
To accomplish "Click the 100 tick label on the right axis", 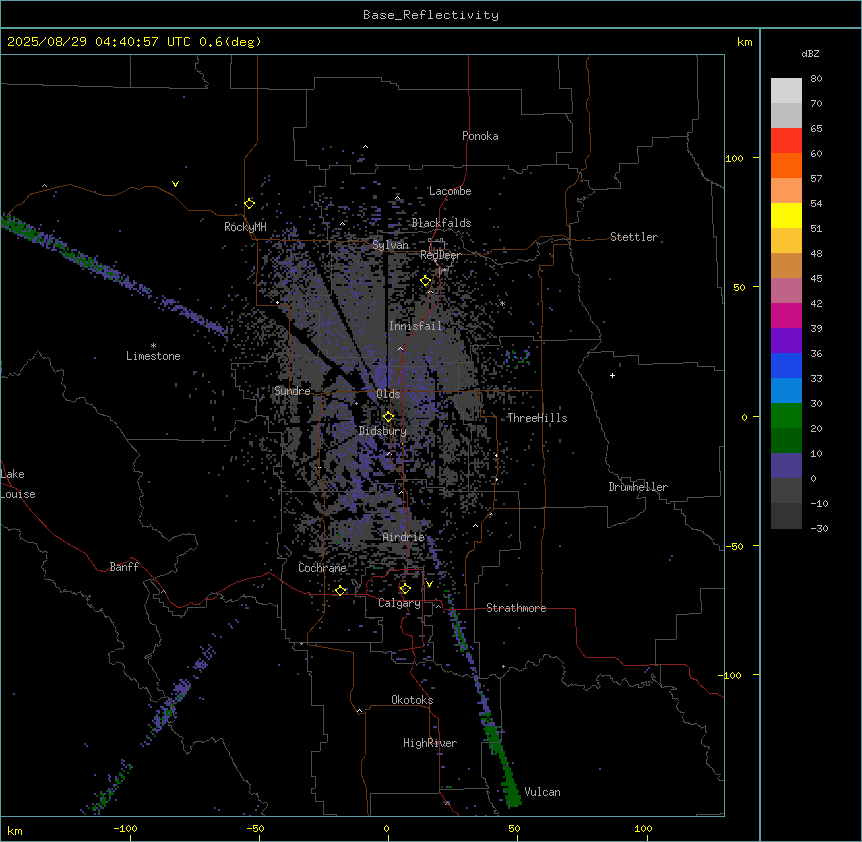I will pyautogui.click(x=734, y=158).
